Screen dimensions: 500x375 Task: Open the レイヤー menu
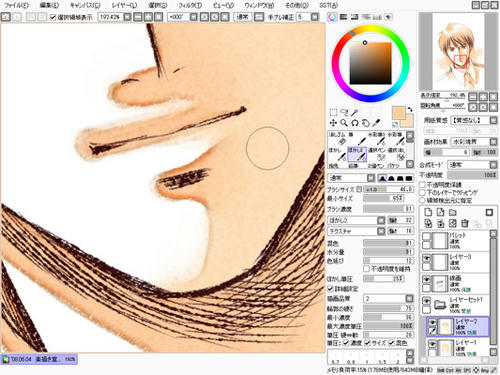(124, 5)
